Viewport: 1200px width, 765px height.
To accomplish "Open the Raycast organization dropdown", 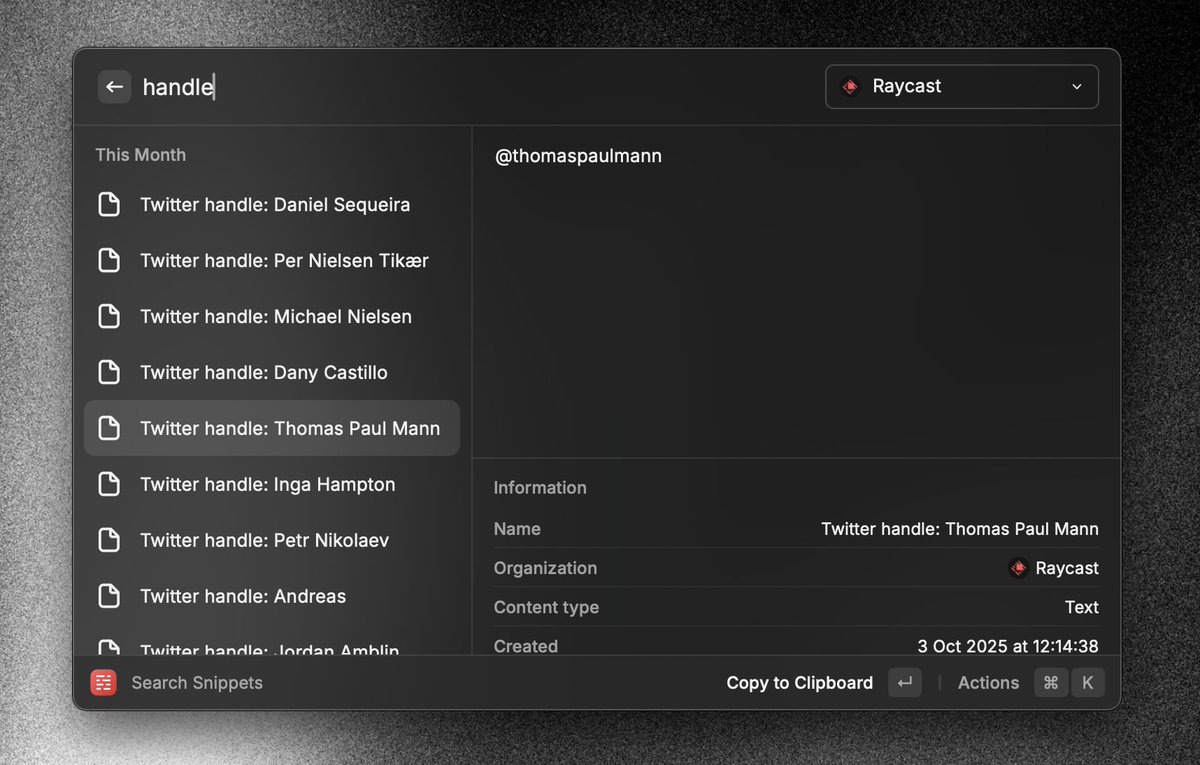I will [962, 87].
